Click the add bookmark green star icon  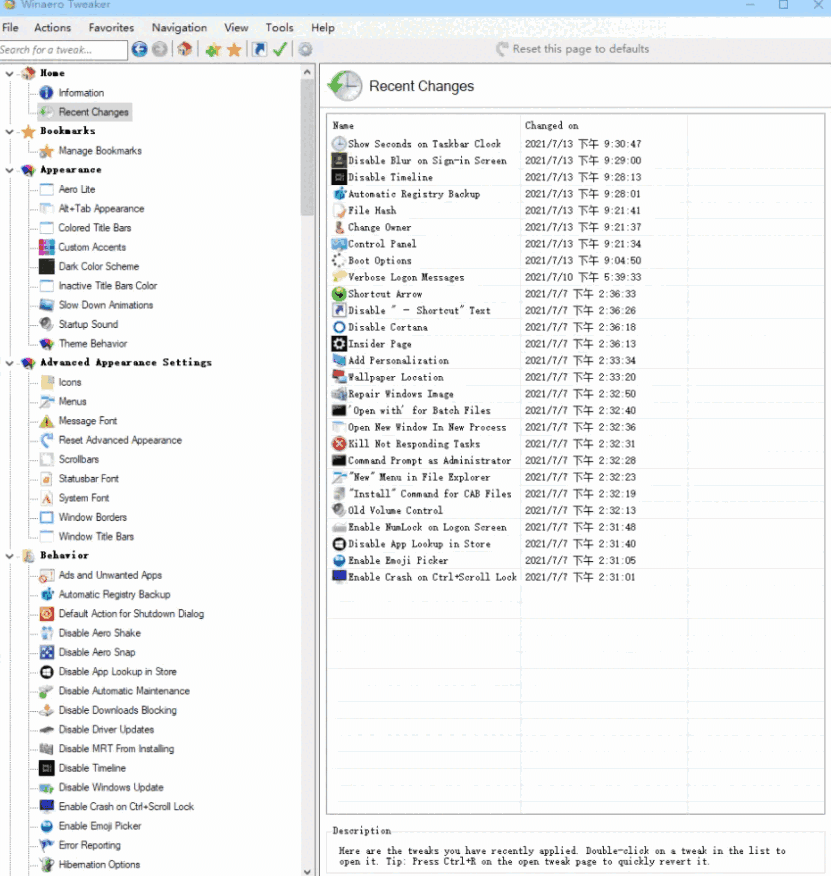(x=213, y=49)
